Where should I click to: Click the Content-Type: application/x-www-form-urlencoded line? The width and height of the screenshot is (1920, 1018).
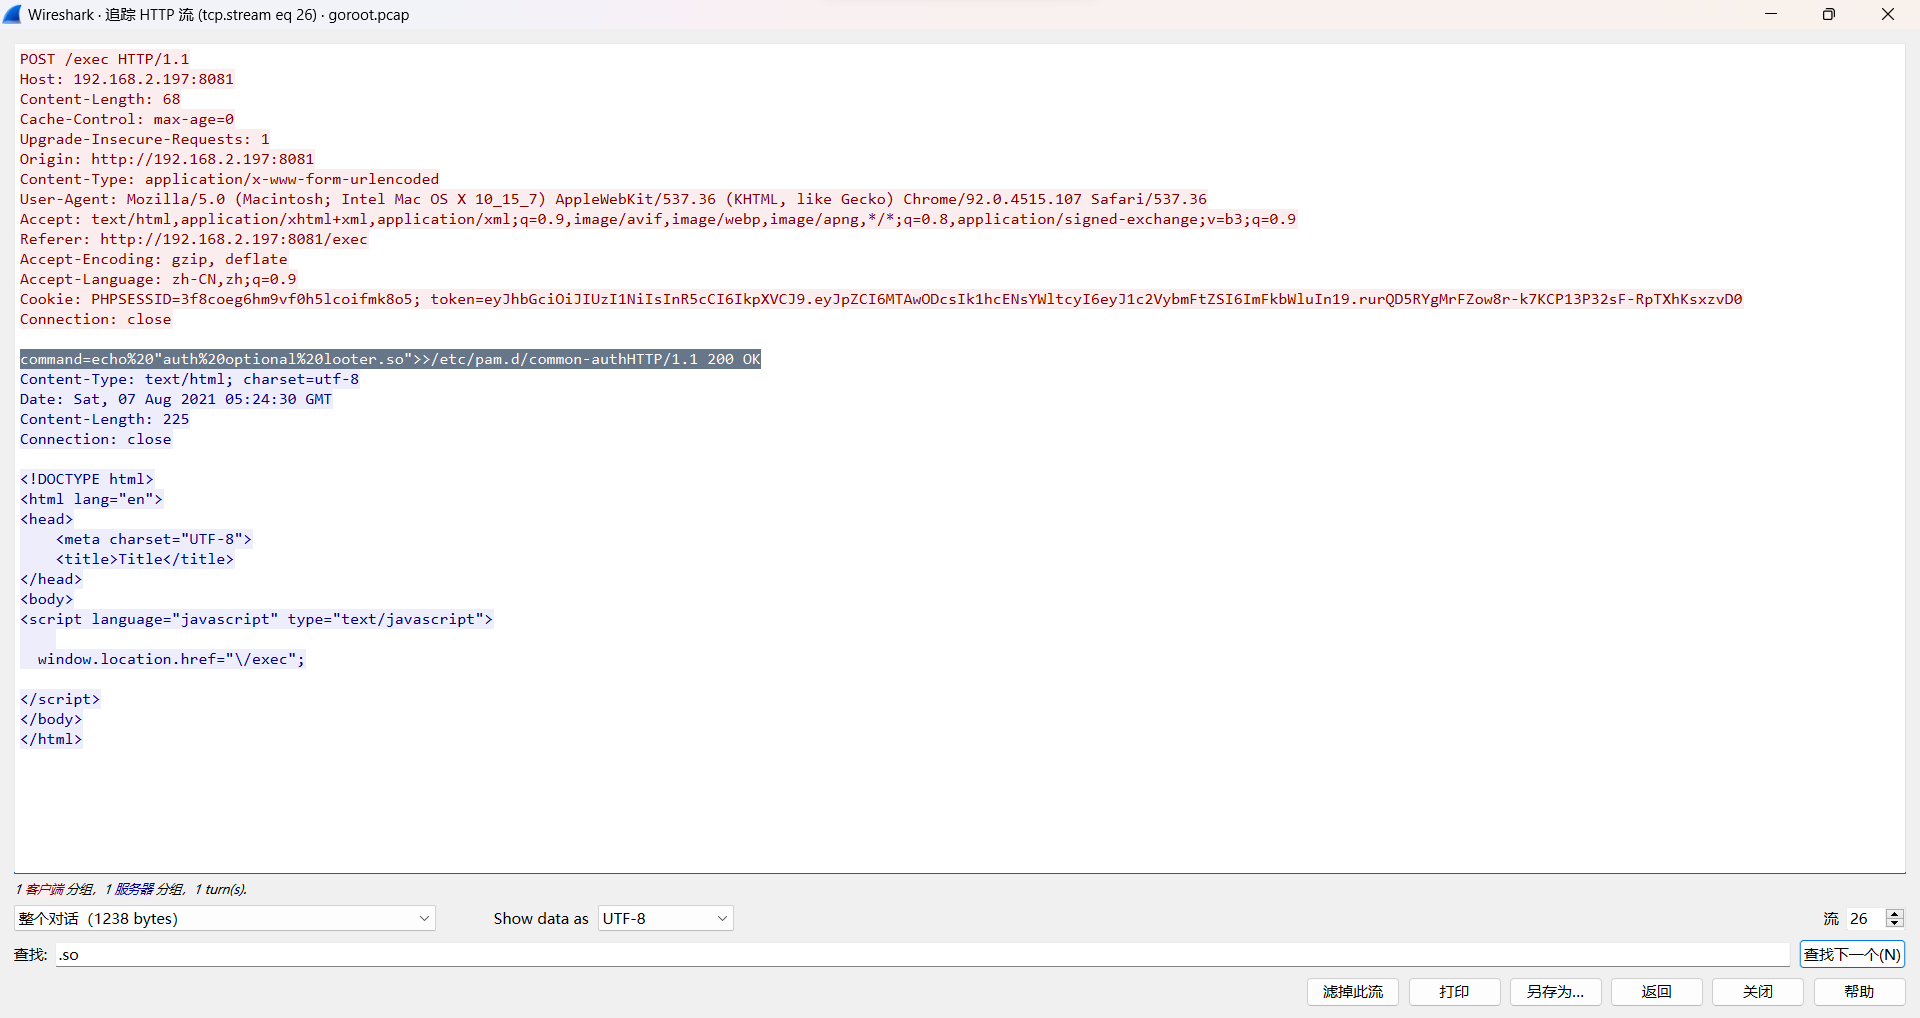(x=230, y=179)
